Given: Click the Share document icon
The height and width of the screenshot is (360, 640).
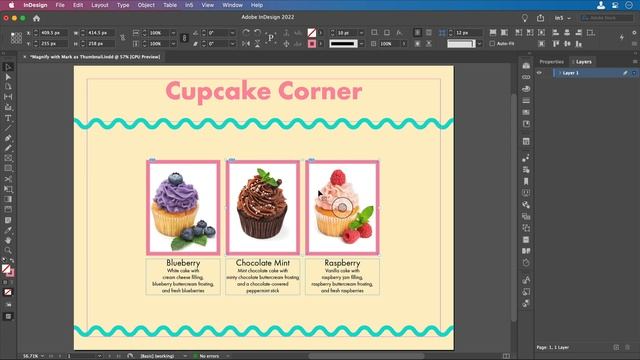Looking at the screenshot, I should point(540,18).
